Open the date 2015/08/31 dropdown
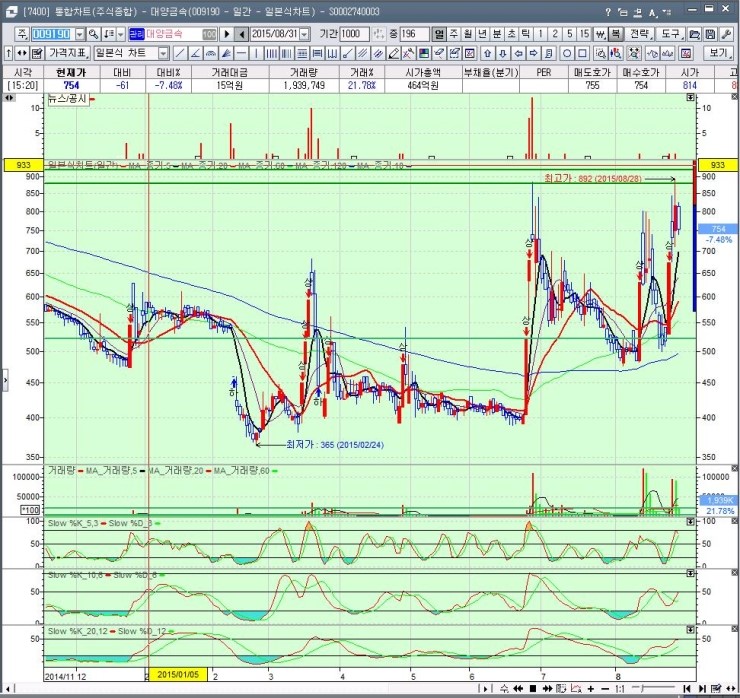Screen dimensions: 740x698 pyautogui.click(x=304, y=34)
